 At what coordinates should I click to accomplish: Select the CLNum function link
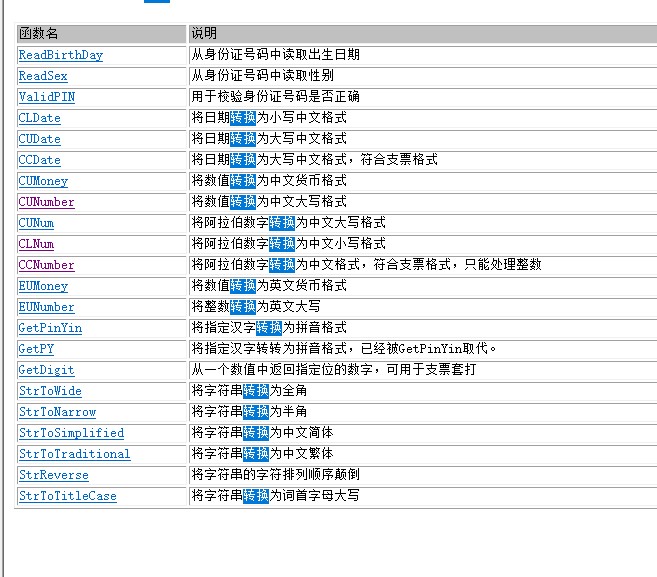36,244
